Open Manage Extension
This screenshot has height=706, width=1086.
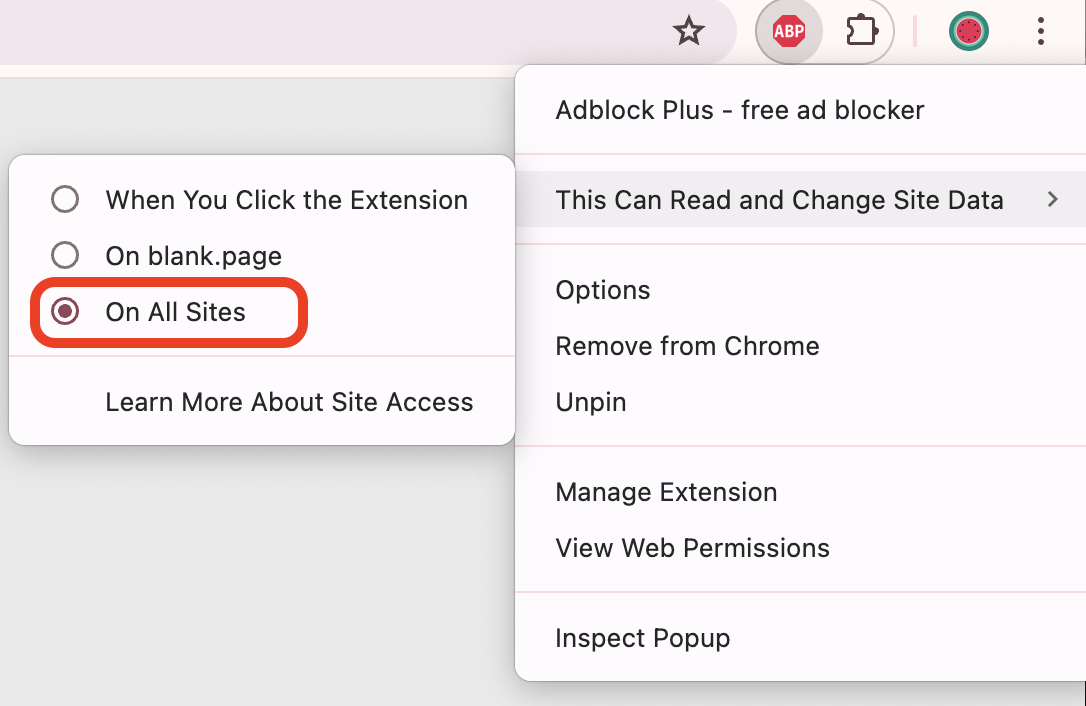pyautogui.click(x=666, y=491)
